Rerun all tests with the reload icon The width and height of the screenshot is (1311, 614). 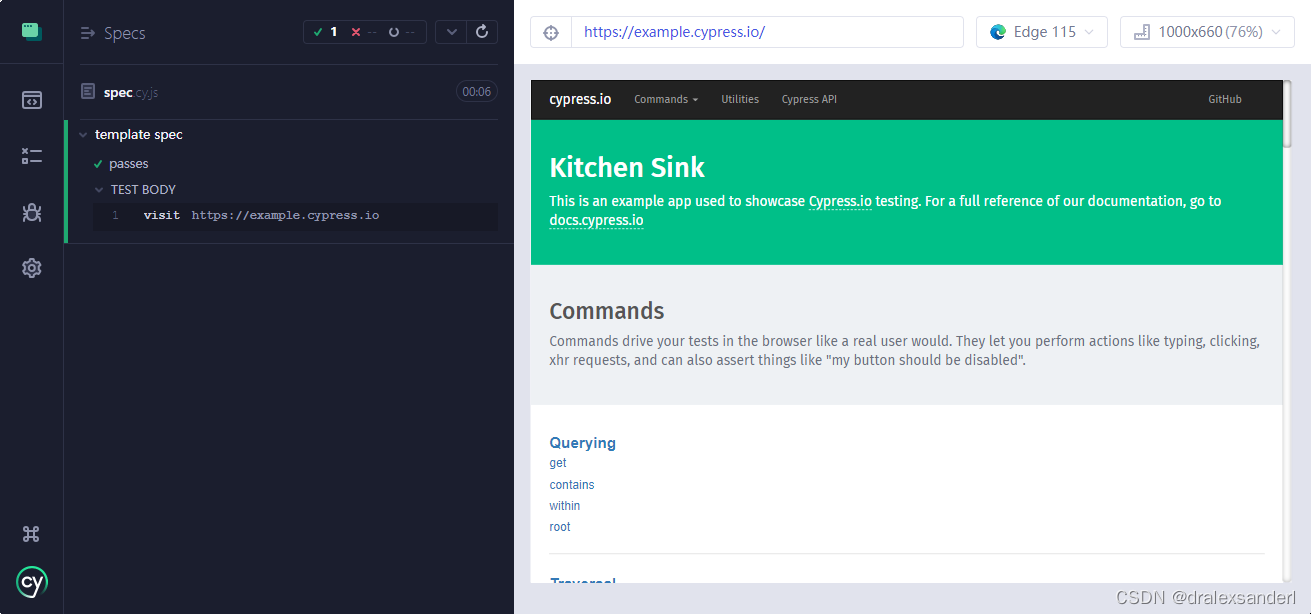482,32
